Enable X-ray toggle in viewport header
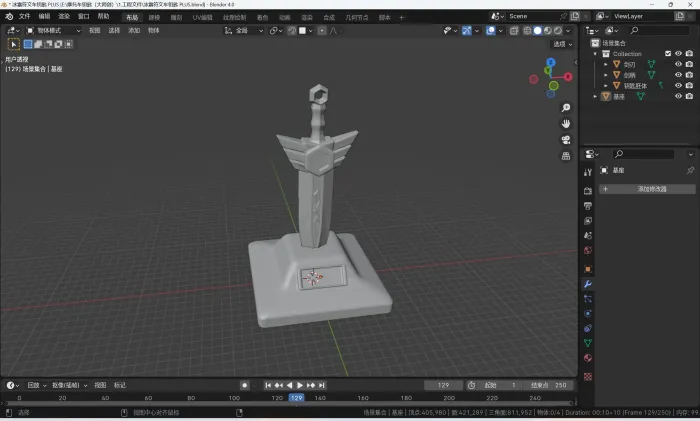The height and width of the screenshot is (421, 700). coord(512,31)
